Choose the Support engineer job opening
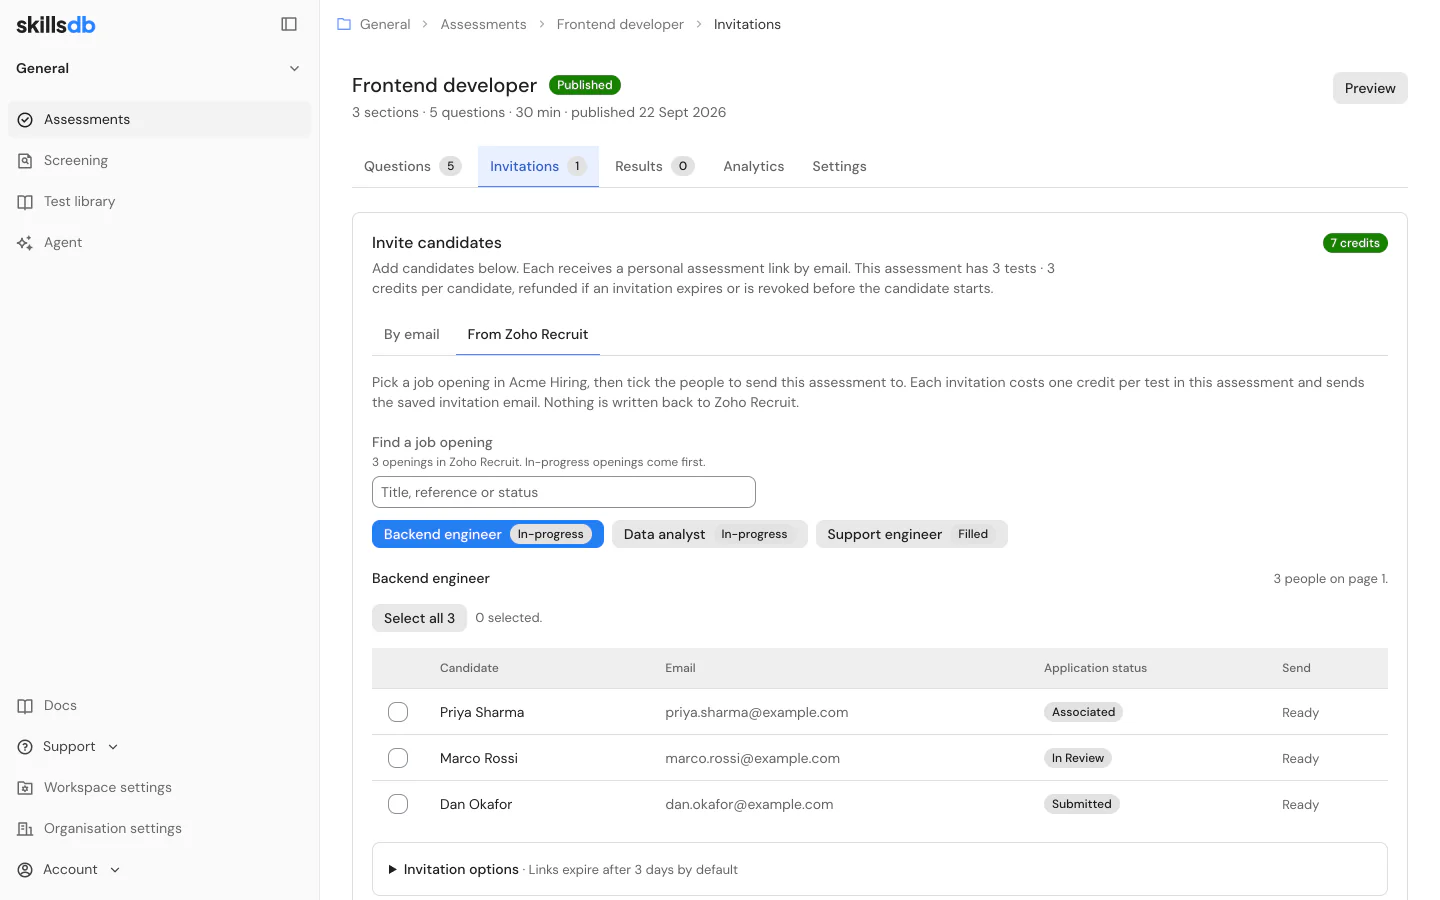Screen dimensions: 1440x900 pos(911,534)
